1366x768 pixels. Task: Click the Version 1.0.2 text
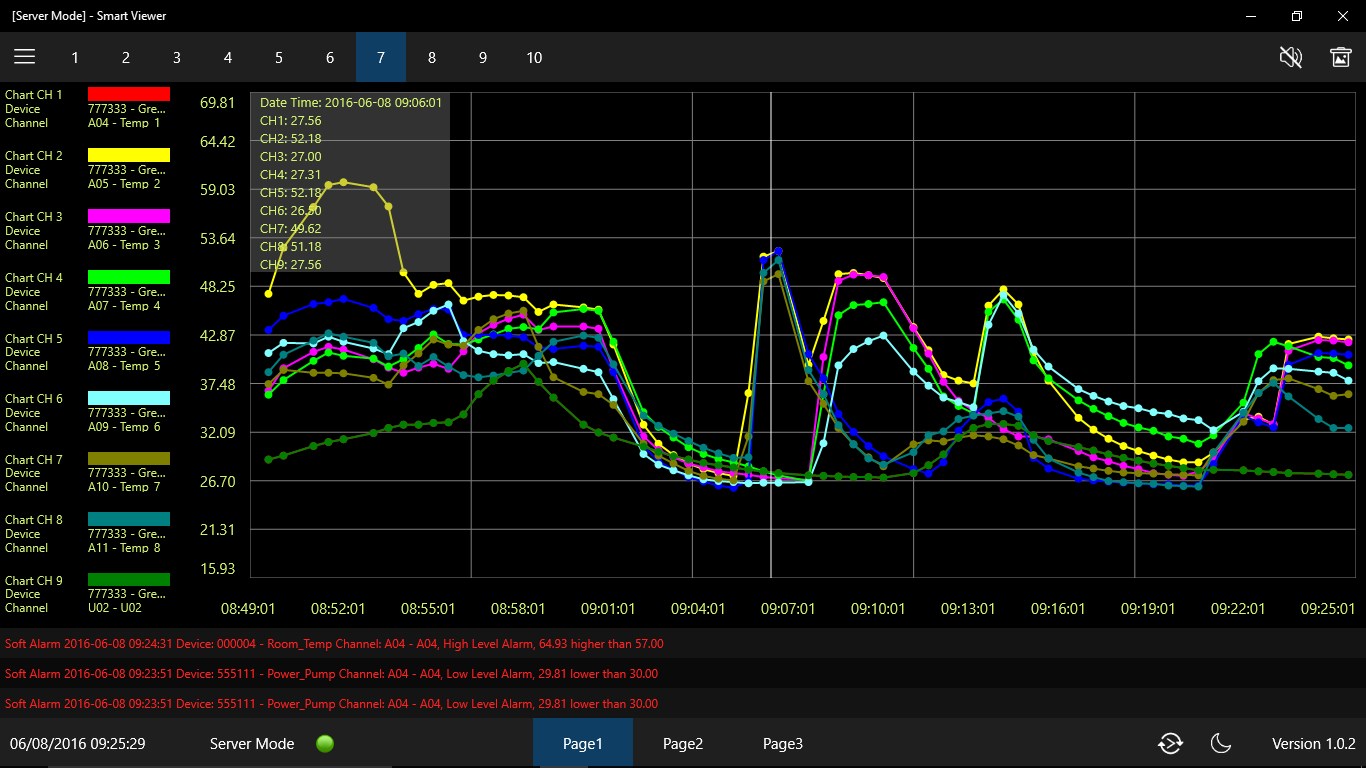(x=1313, y=743)
